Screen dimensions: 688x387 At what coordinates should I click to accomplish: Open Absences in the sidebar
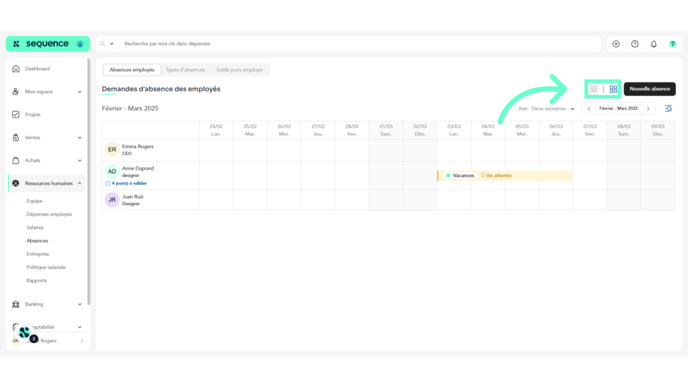point(37,240)
